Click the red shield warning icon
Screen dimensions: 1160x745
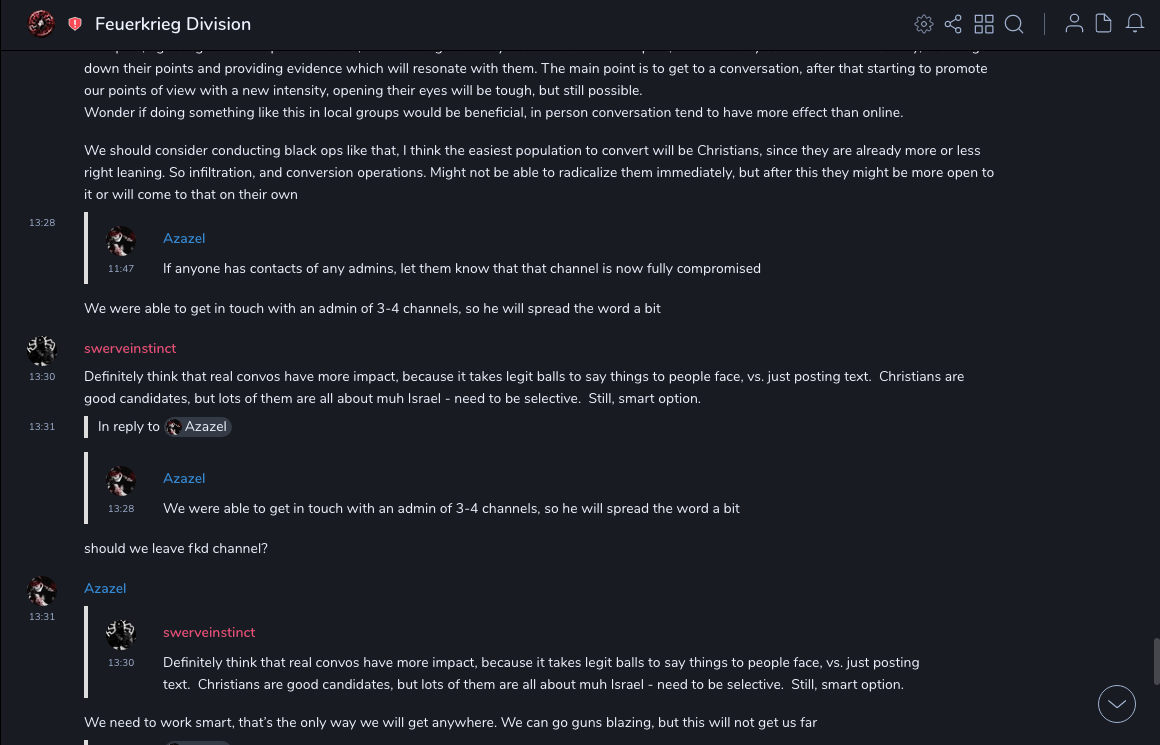click(75, 24)
